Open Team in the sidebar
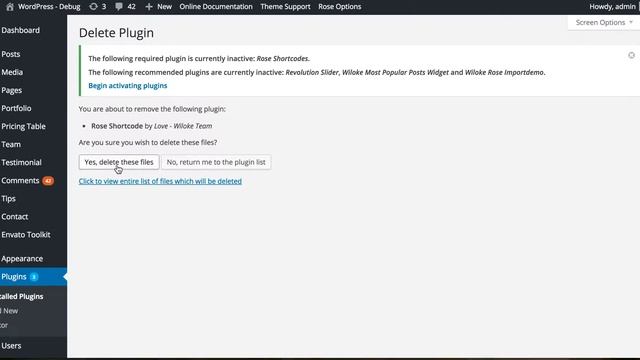The height and width of the screenshot is (360, 640). [11, 144]
